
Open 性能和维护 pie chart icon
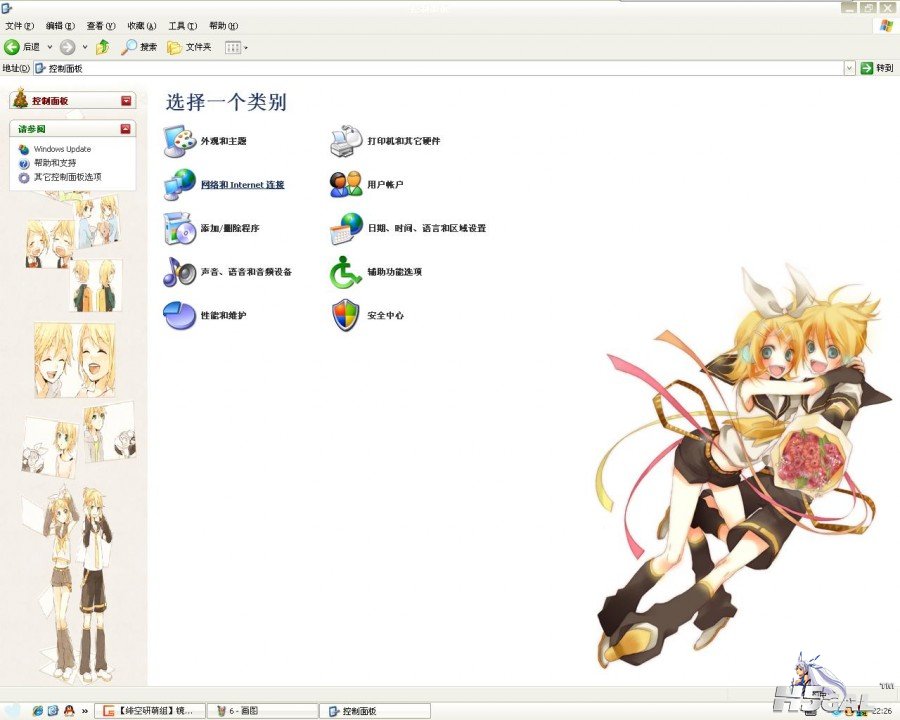click(180, 315)
